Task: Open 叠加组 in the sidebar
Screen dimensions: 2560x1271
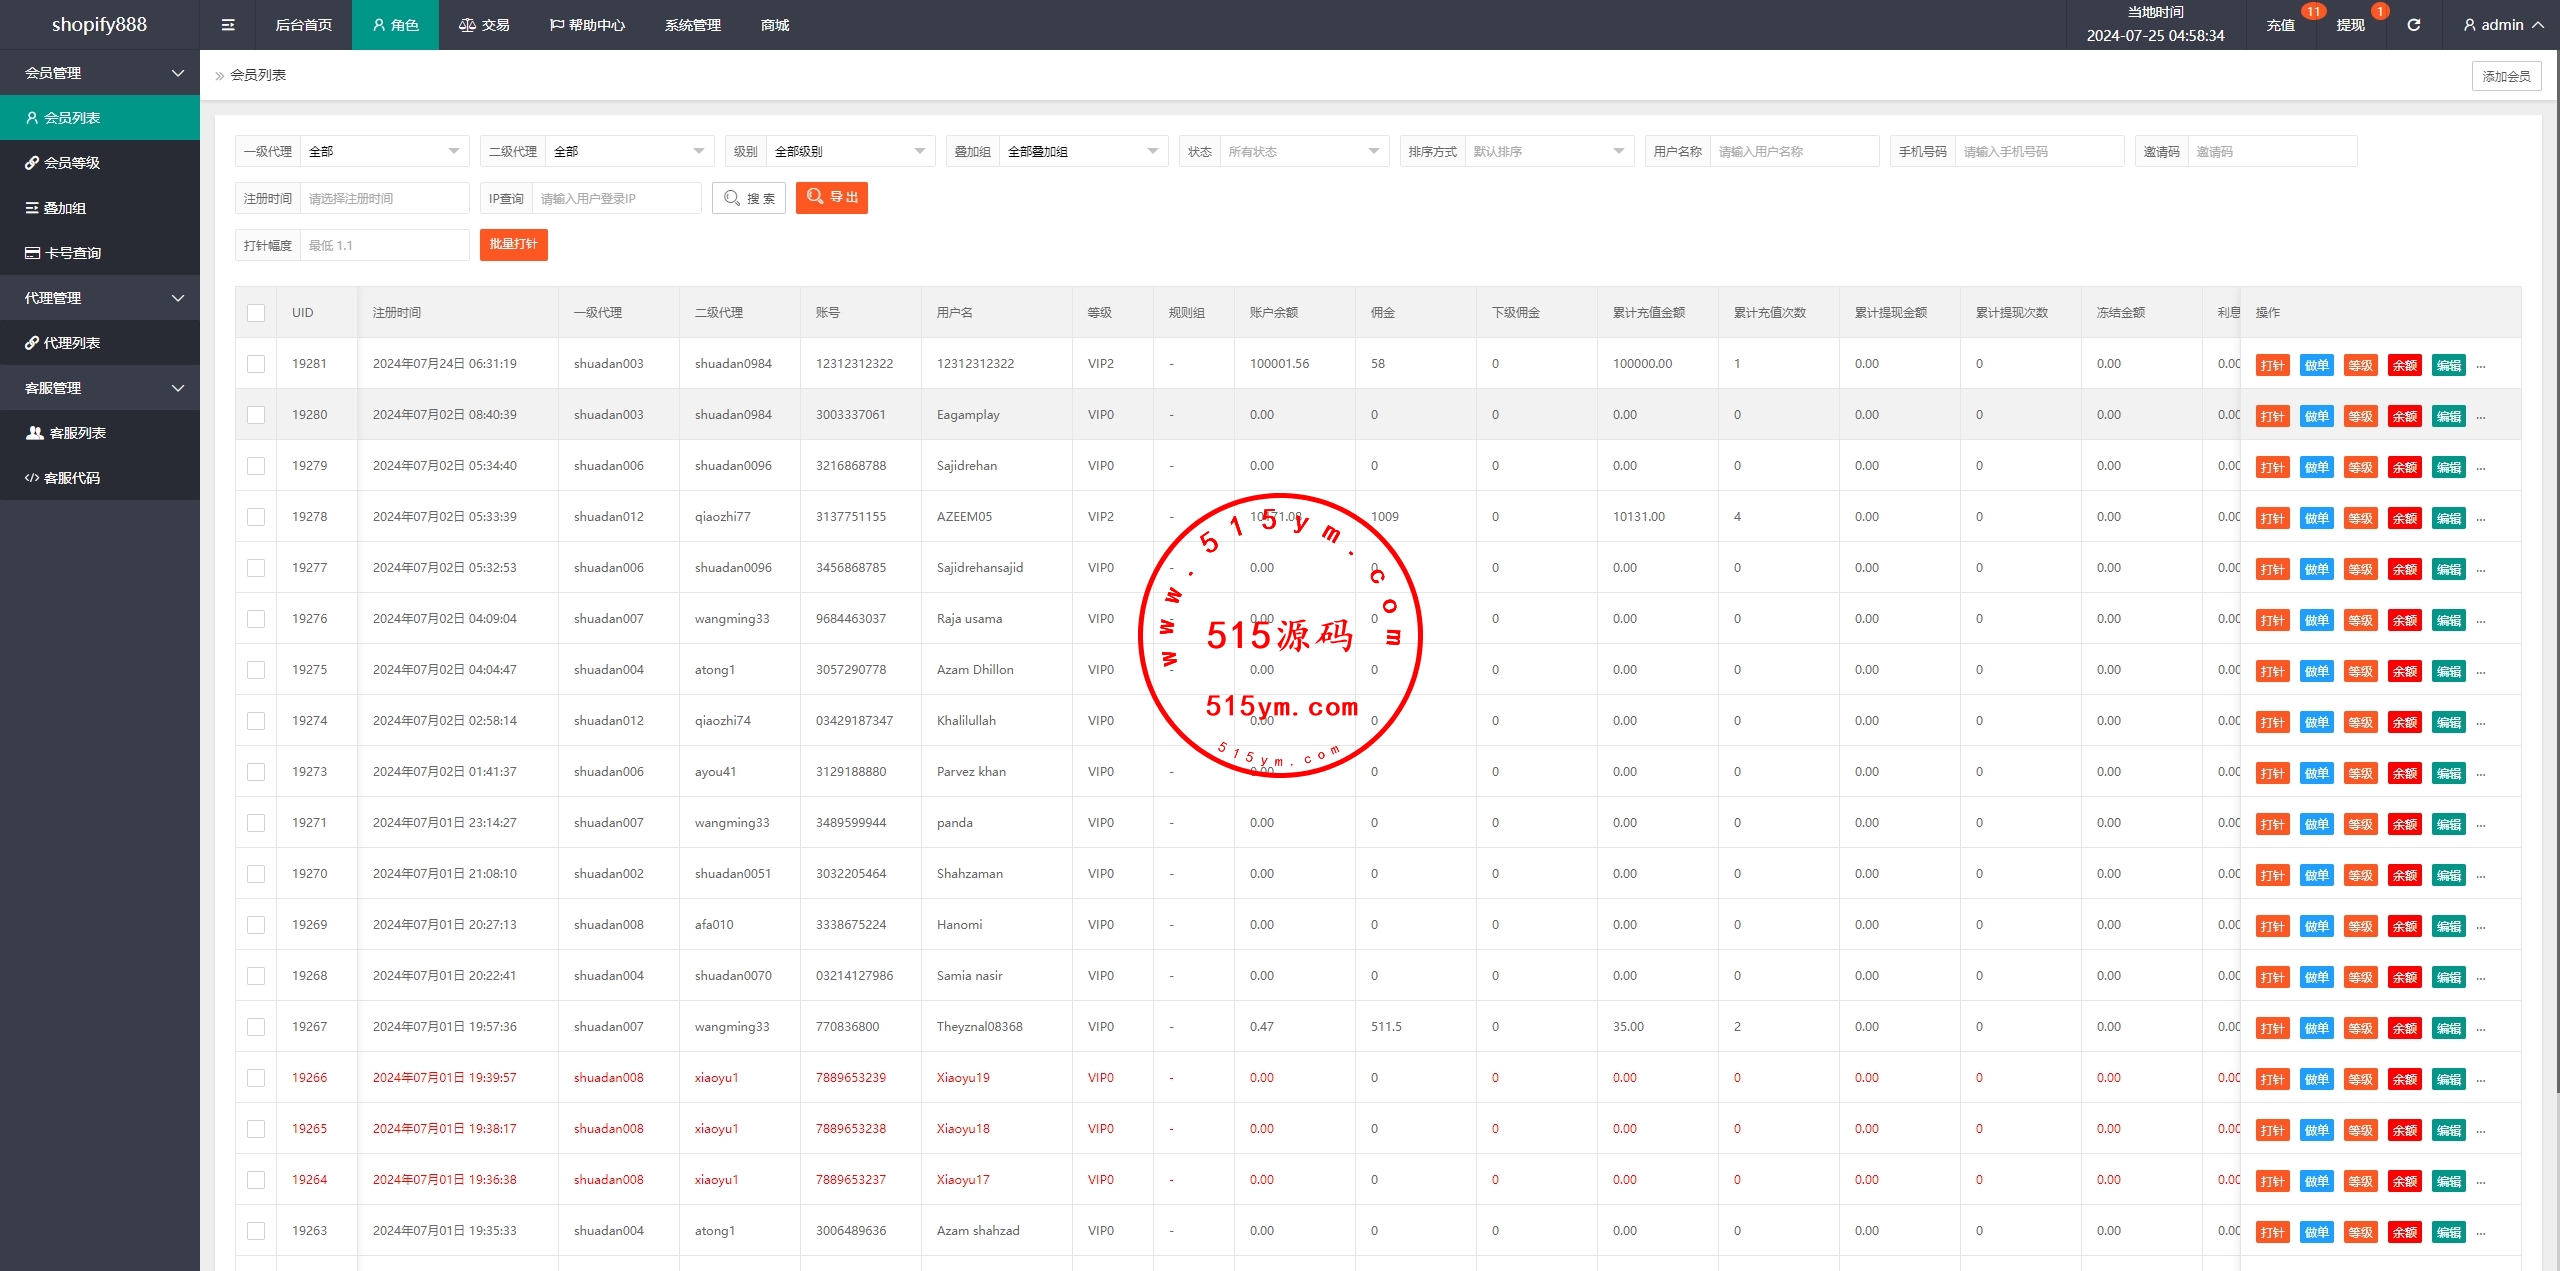Action: pyautogui.click(x=64, y=208)
